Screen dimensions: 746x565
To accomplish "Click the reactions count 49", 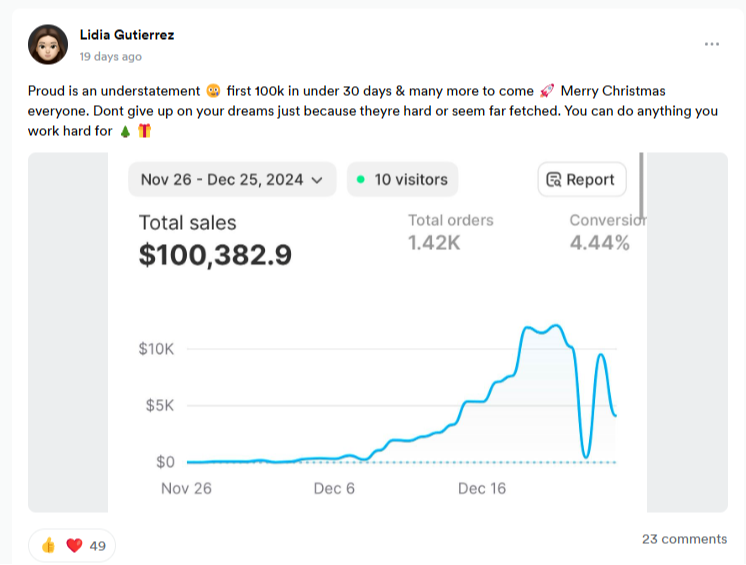I will 98,546.
